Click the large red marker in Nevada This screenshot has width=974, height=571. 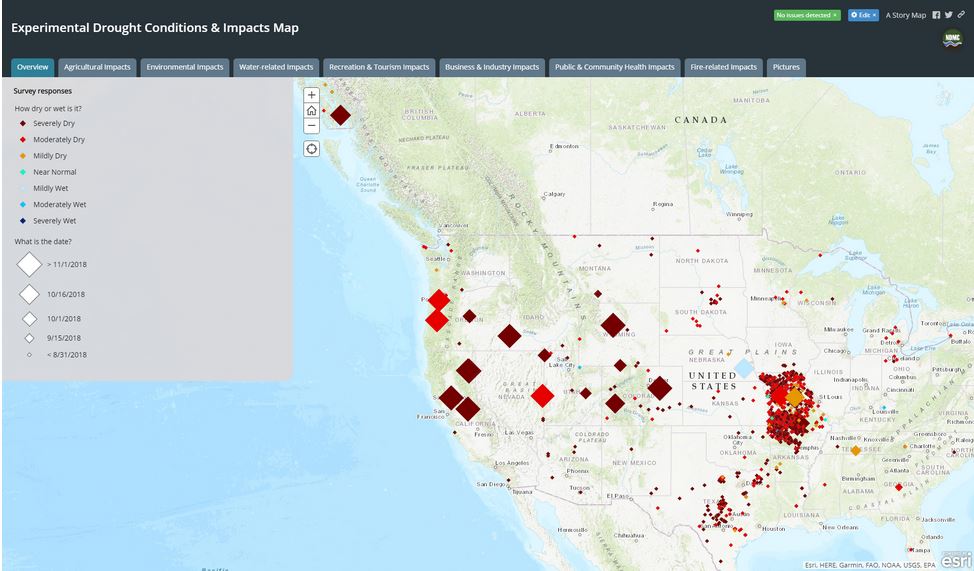point(542,396)
